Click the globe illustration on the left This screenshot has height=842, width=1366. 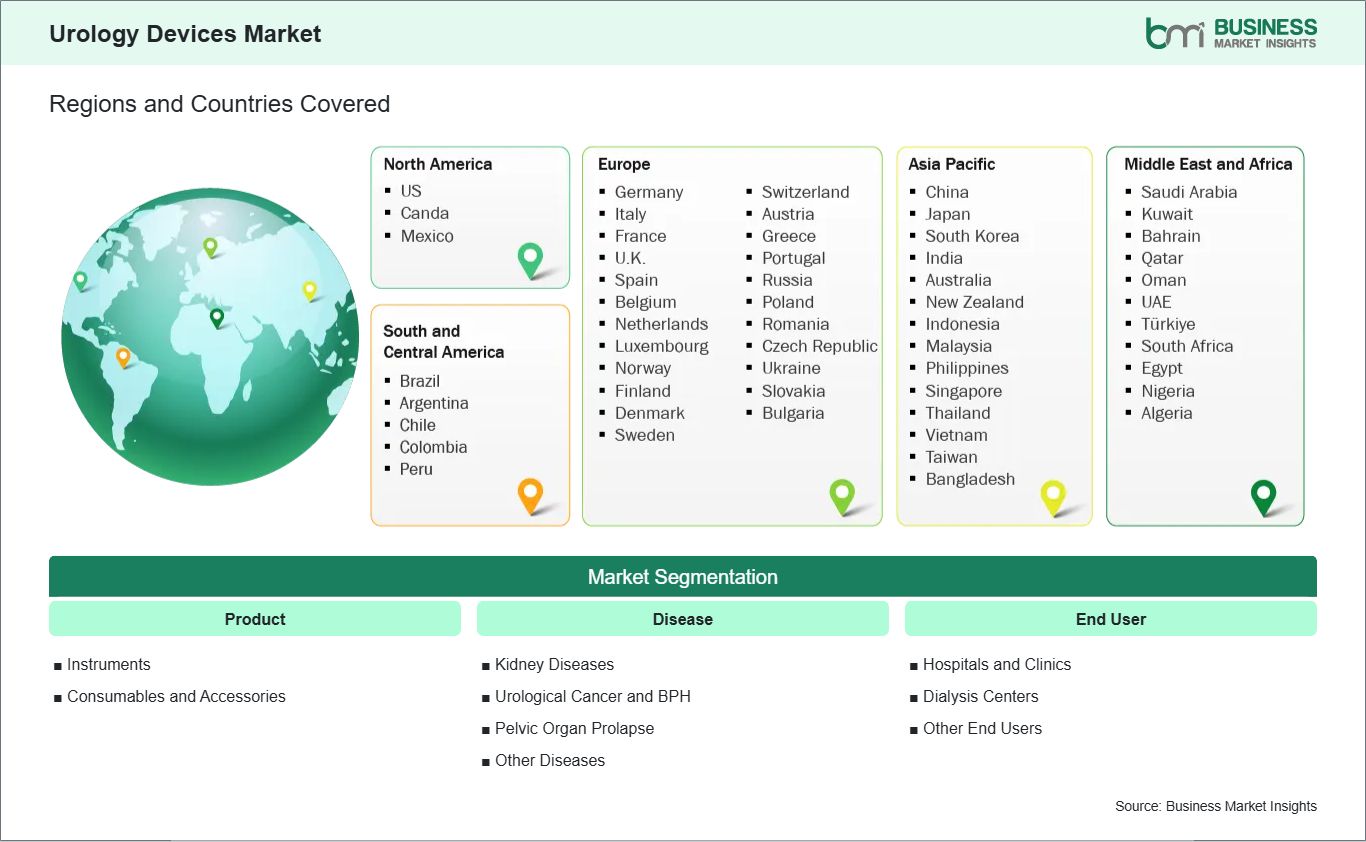208,337
